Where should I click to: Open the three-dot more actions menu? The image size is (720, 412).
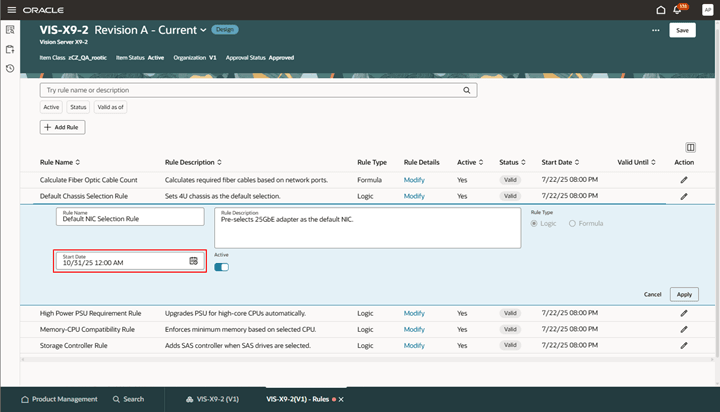click(x=655, y=30)
